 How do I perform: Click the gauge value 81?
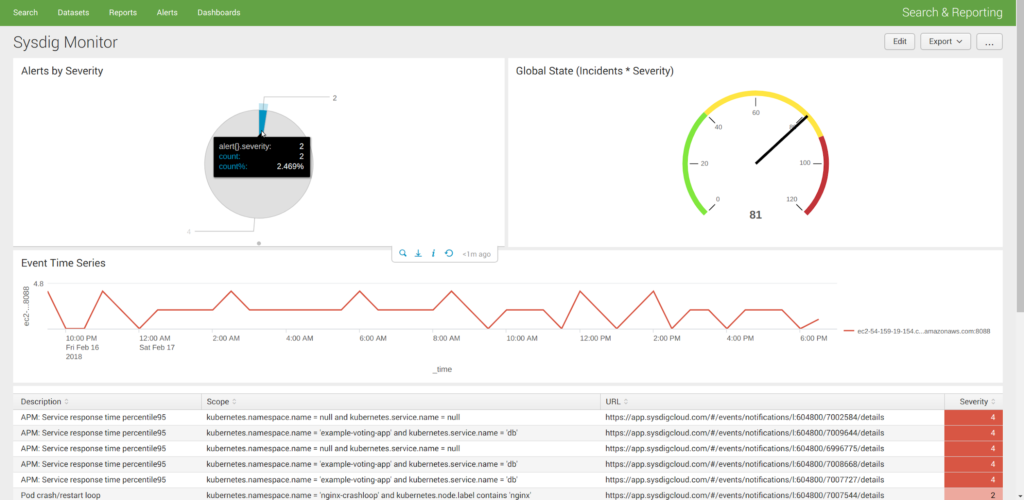[756, 215]
